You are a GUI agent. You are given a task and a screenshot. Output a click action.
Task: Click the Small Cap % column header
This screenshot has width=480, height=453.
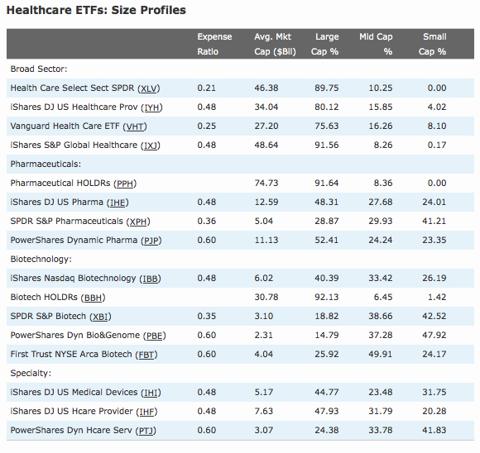point(432,44)
